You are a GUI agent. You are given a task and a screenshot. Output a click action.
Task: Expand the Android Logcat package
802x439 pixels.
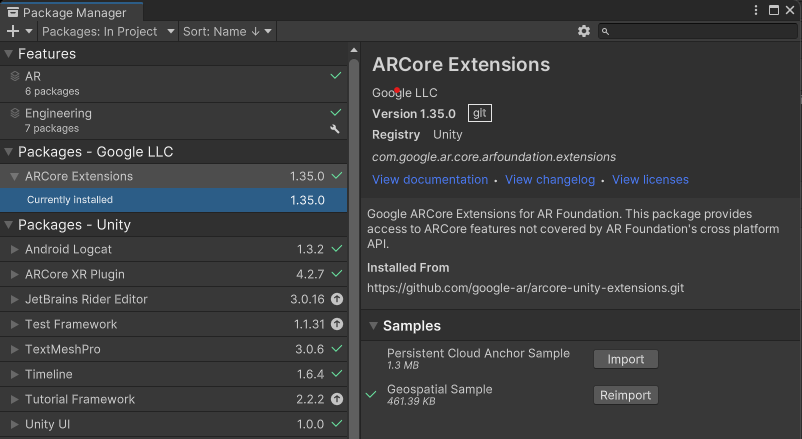pyautogui.click(x=14, y=250)
